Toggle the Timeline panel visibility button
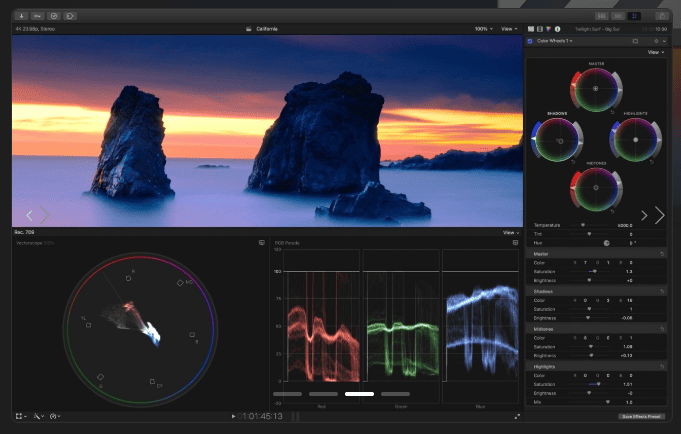This screenshot has width=681, height=434. [x=618, y=16]
